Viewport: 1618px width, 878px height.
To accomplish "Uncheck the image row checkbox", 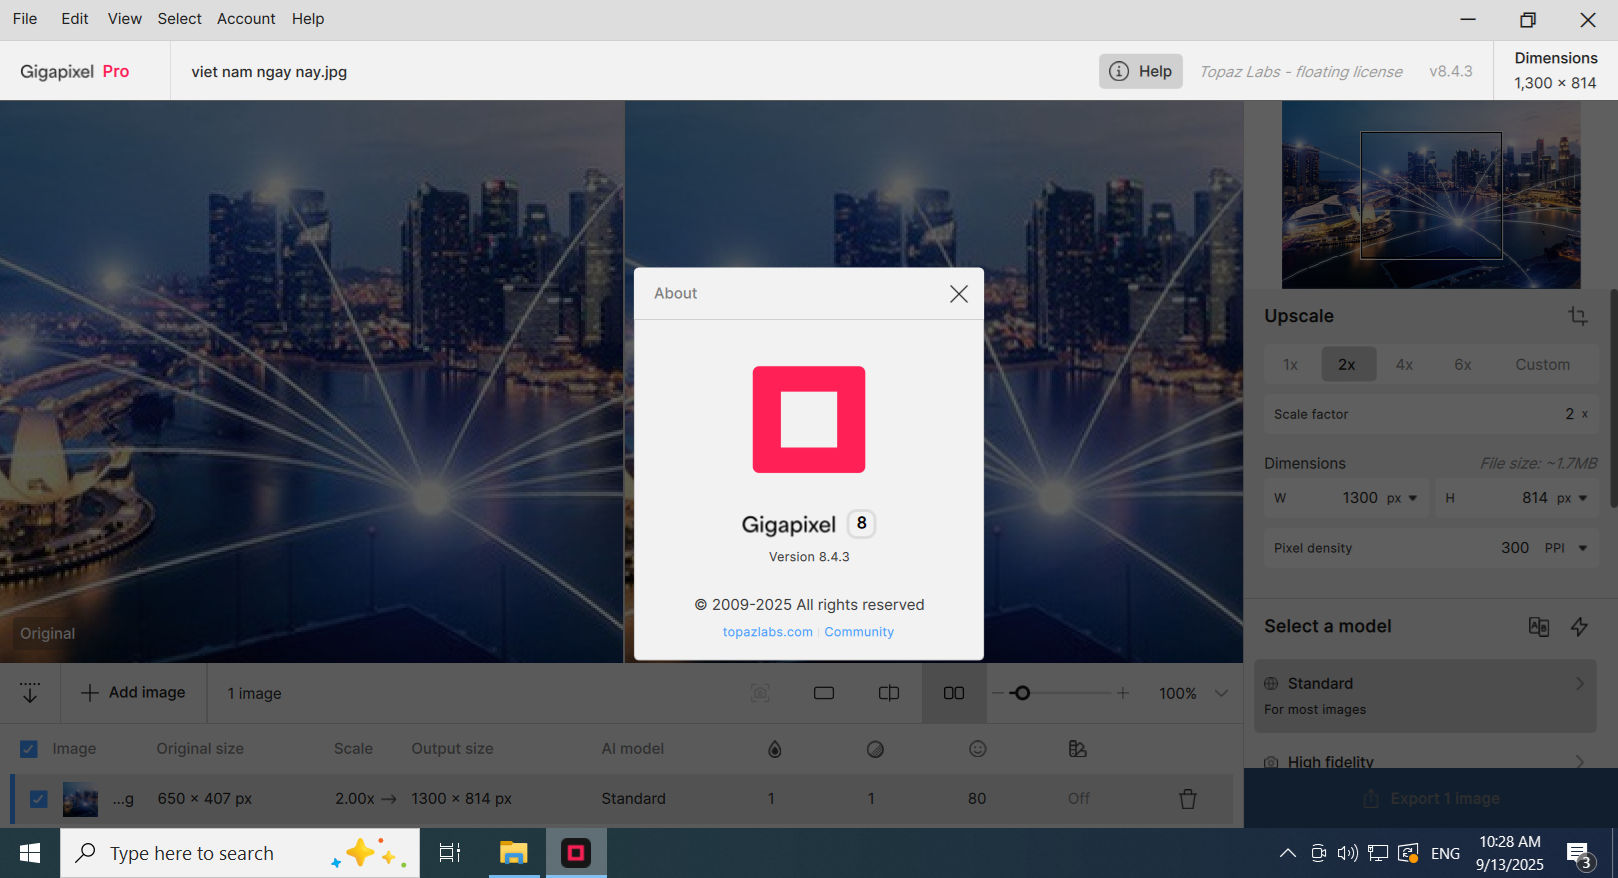I will point(39,799).
